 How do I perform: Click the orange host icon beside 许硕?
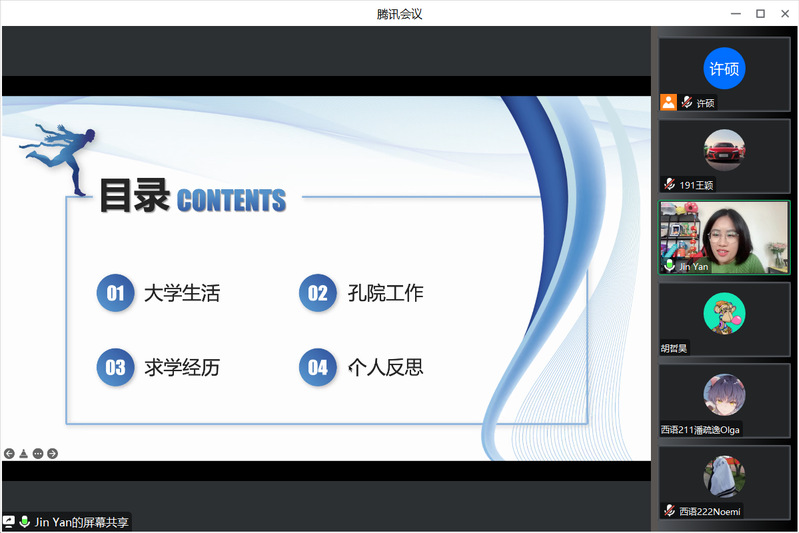point(668,102)
